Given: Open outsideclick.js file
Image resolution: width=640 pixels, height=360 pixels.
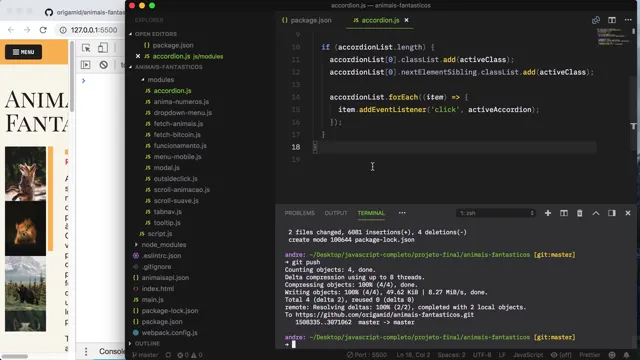Looking at the screenshot, I should pyautogui.click(x=176, y=179).
